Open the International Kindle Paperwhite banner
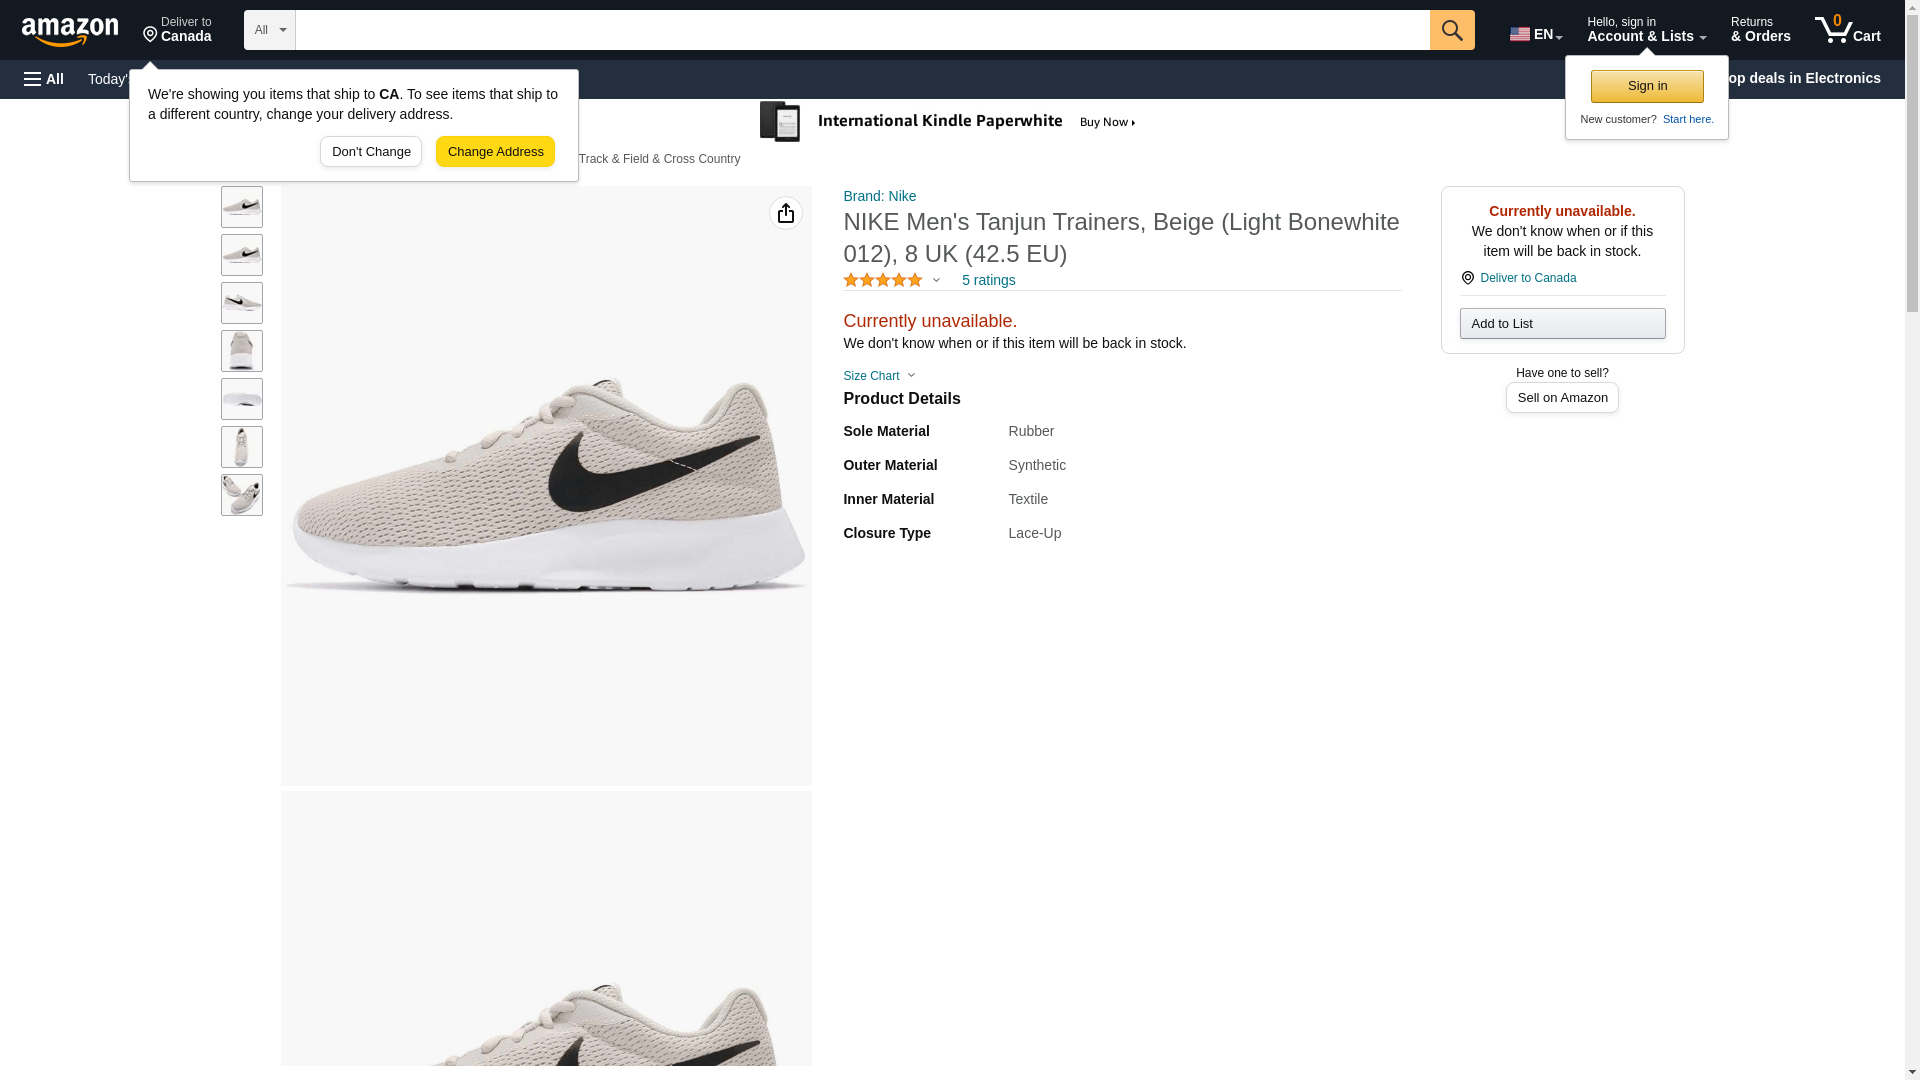 tap(948, 122)
